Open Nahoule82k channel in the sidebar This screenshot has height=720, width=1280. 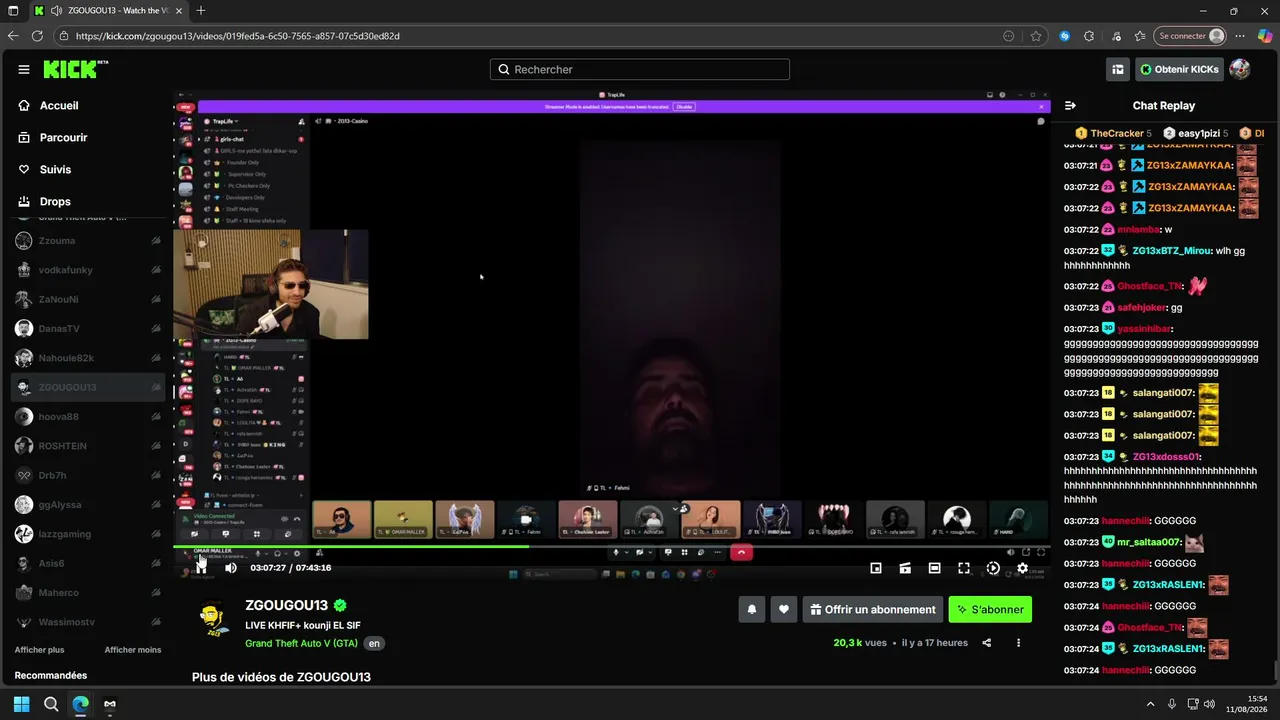coord(88,358)
